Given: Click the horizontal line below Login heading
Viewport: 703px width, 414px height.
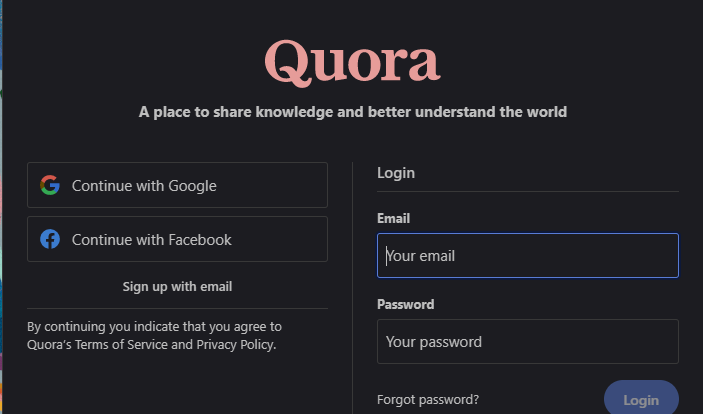Looking at the screenshot, I should [528, 192].
